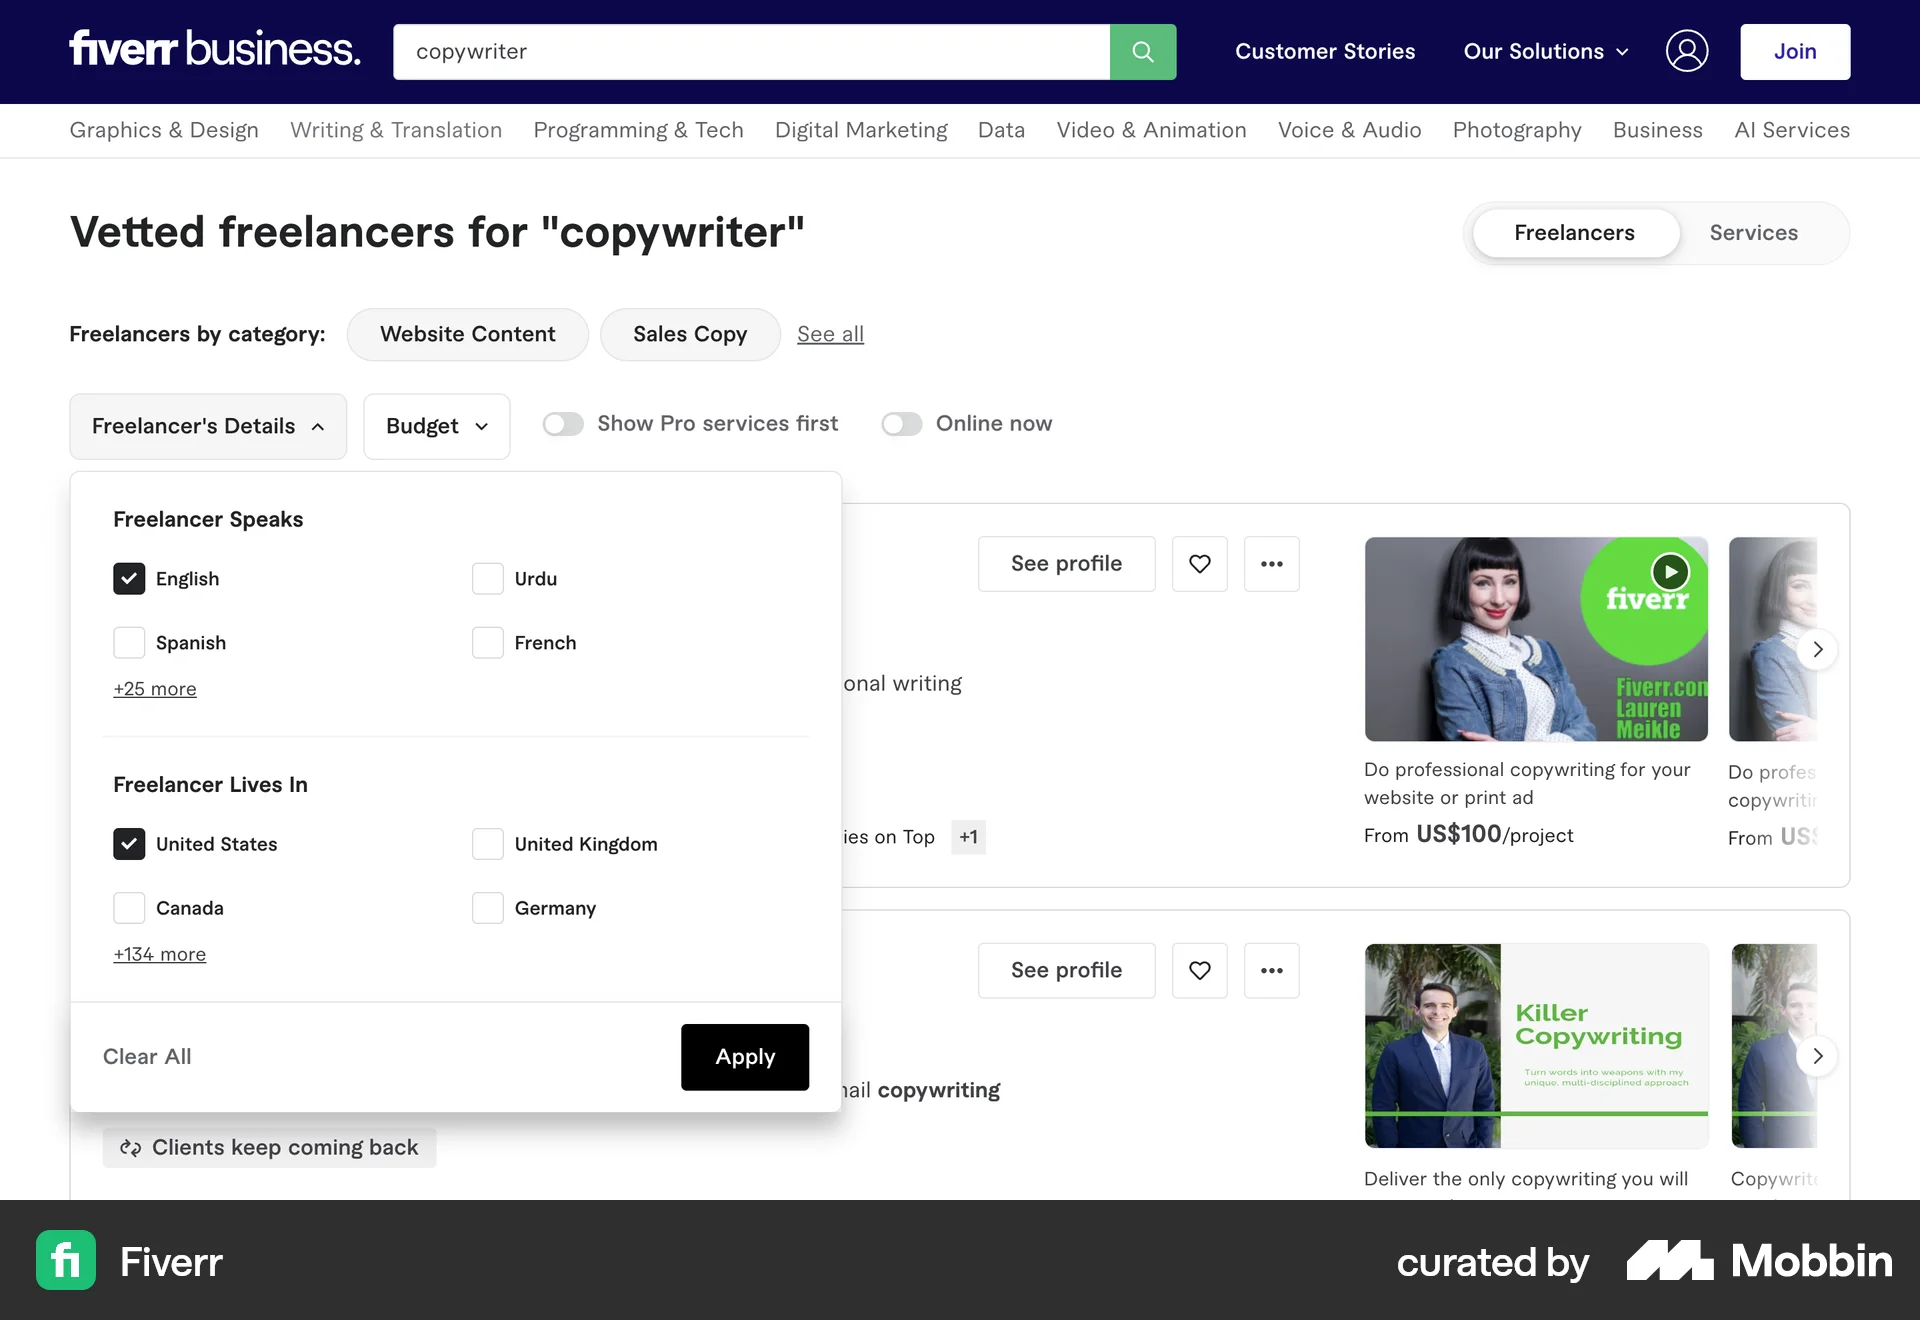Click the next arrow on the first carousel

coord(1818,649)
